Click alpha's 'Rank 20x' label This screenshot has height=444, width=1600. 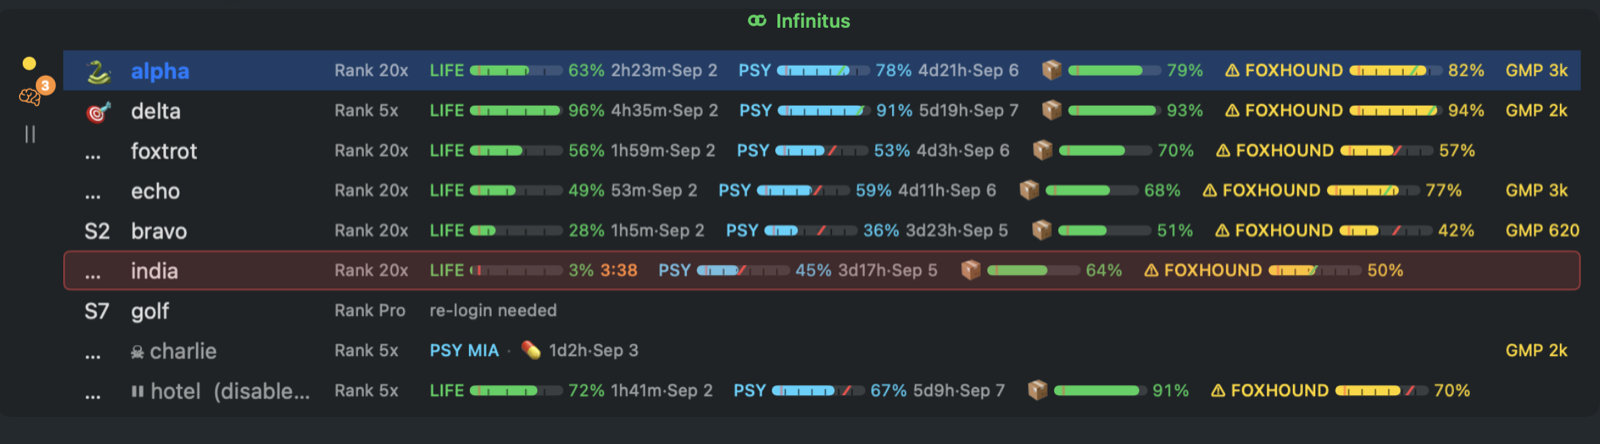coord(371,70)
